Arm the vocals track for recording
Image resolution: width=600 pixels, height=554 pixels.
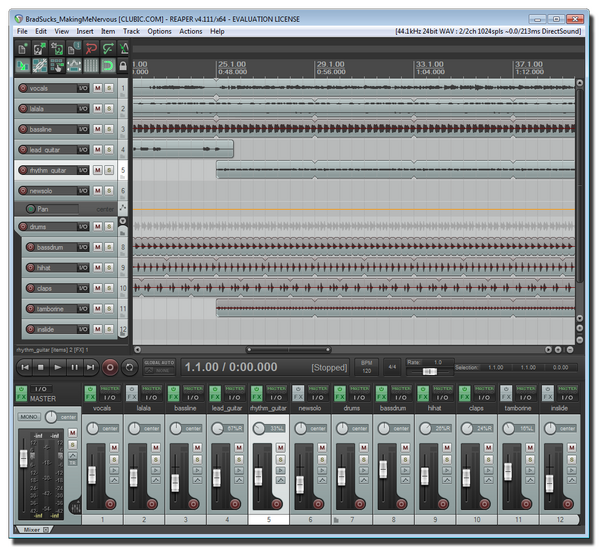click(x=24, y=88)
